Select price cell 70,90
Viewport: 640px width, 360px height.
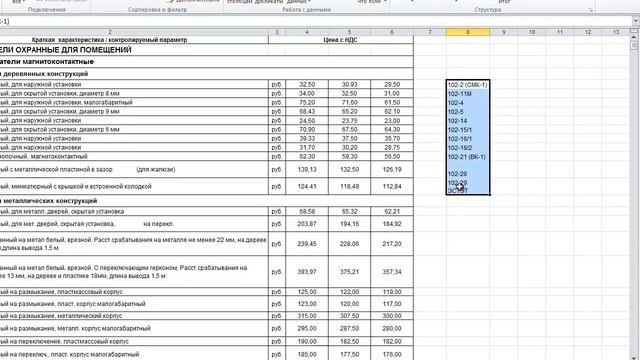click(x=307, y=129)
